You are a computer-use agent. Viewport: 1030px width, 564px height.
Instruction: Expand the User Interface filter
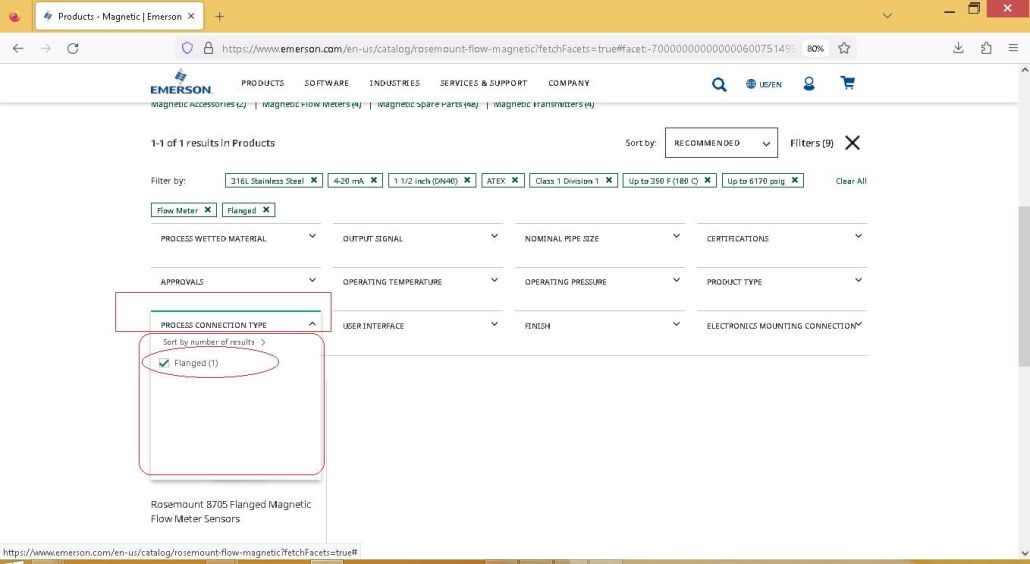[418, 325]
